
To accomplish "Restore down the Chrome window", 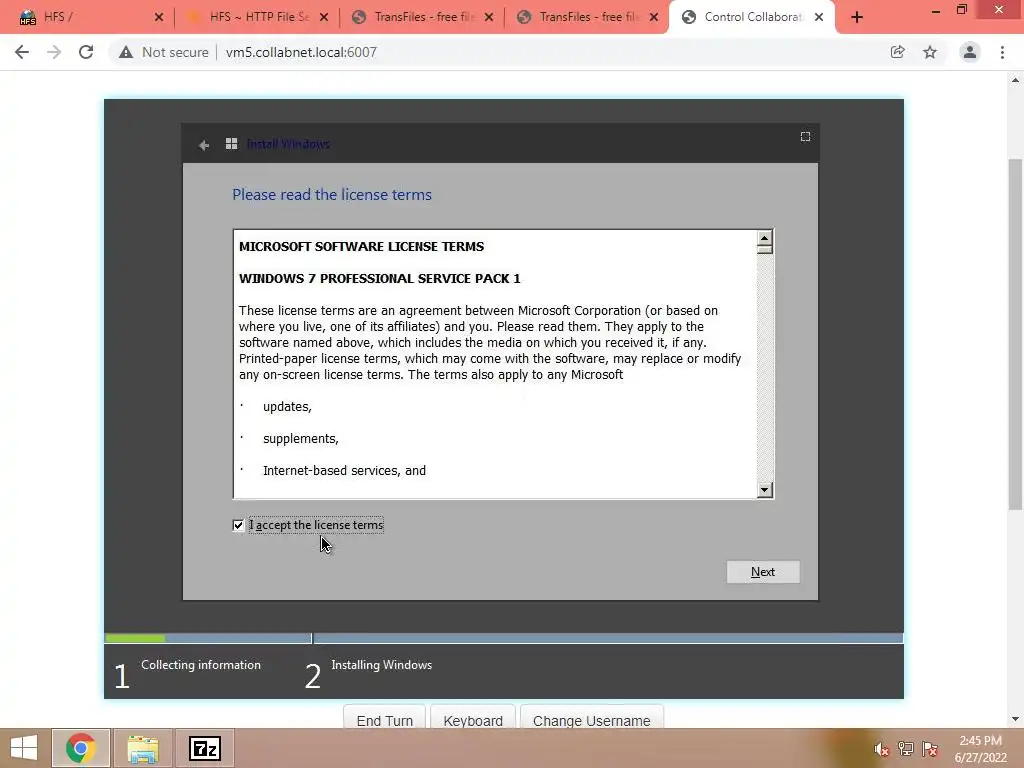I will click(962, 9).
